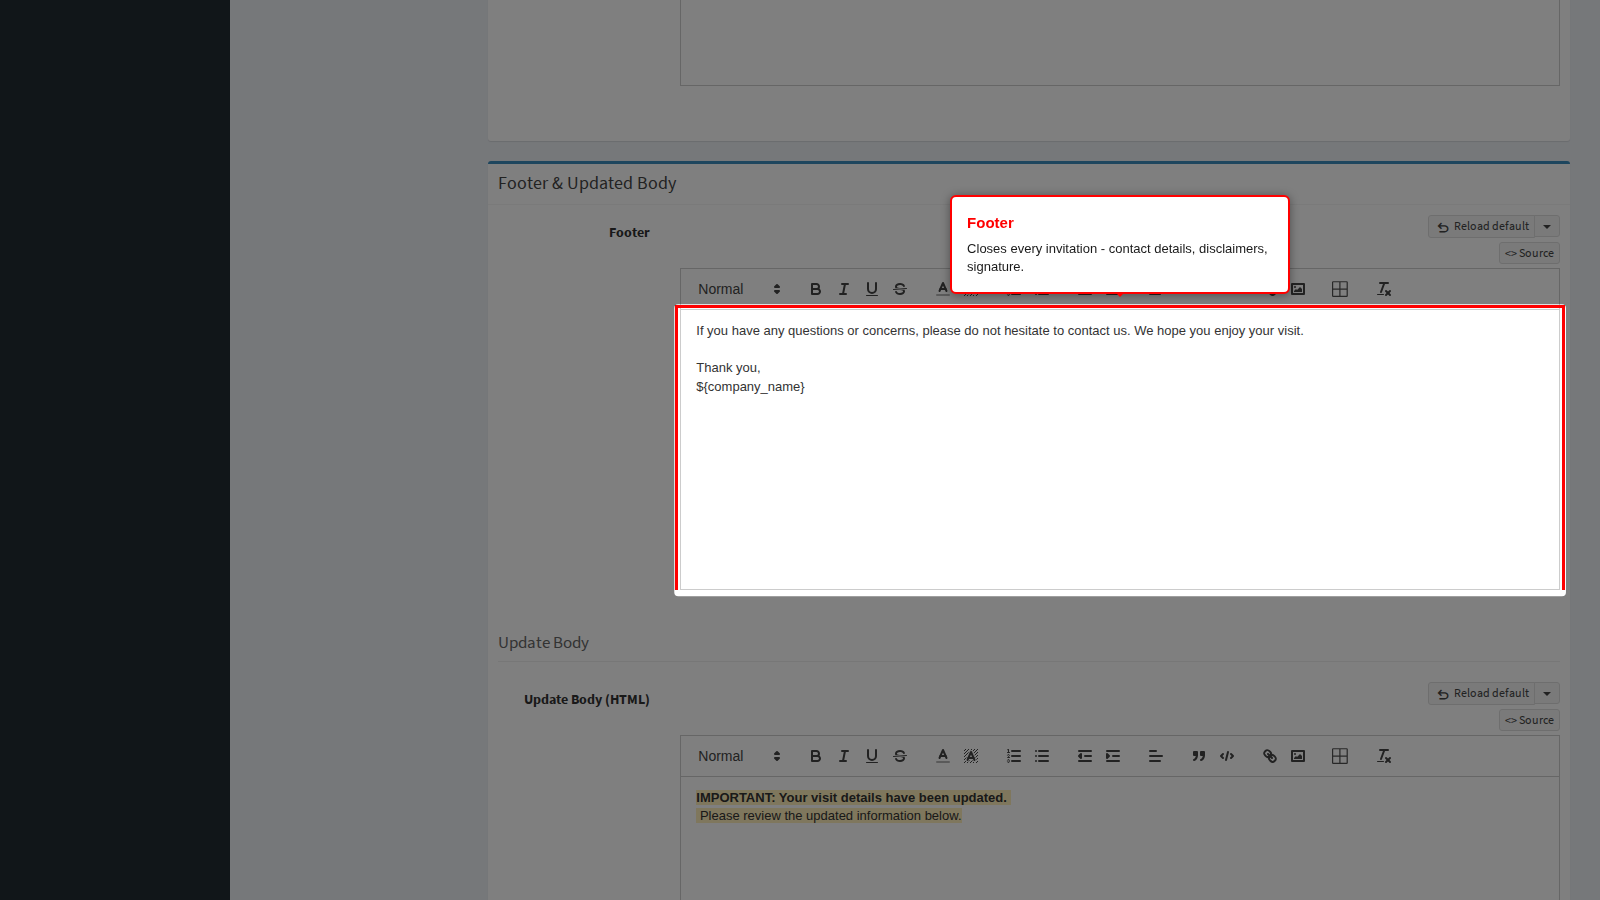Decrease indent in the Update Body toolbar
The width and height of the screenshot is (1600, 900).
[1084, 756]
